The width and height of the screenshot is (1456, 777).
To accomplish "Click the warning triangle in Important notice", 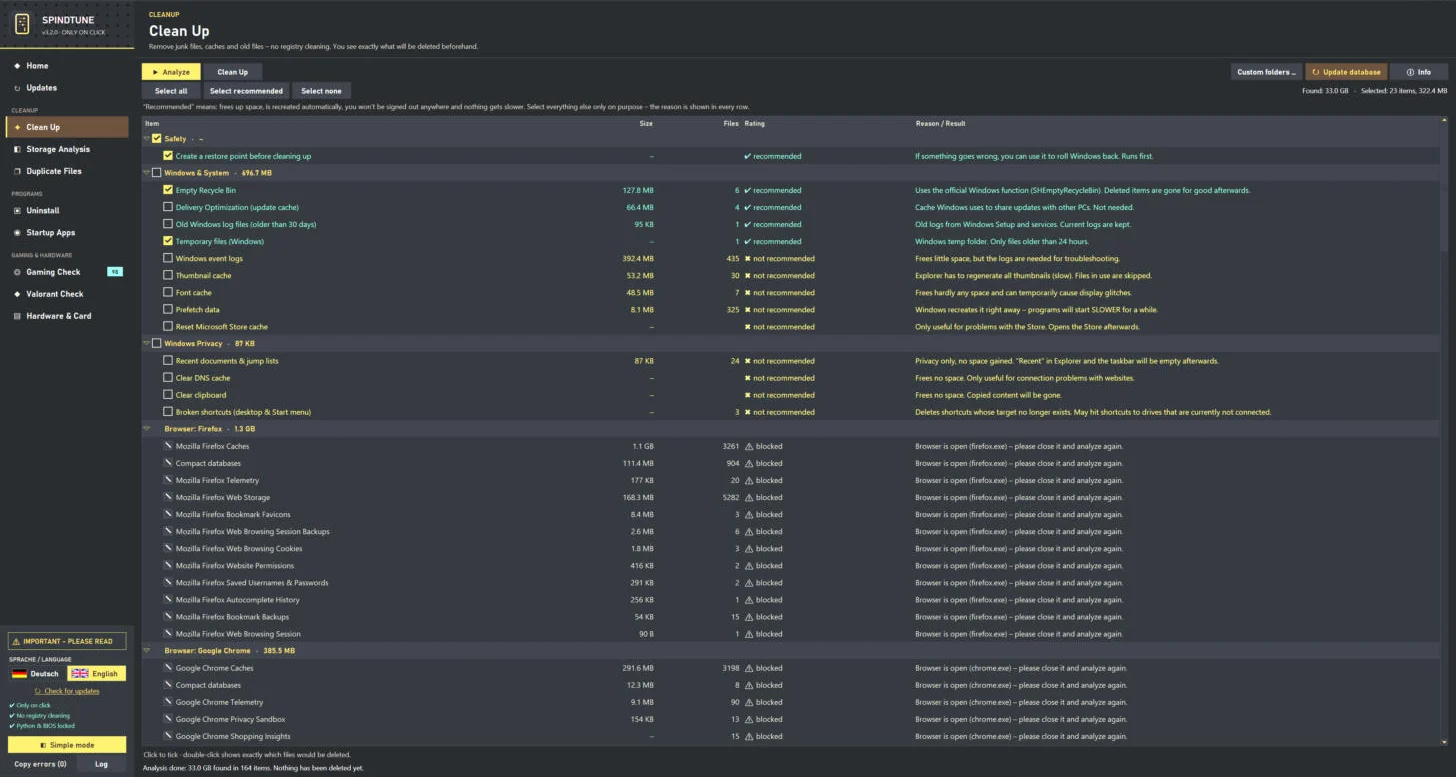I will tap(16, 642).
